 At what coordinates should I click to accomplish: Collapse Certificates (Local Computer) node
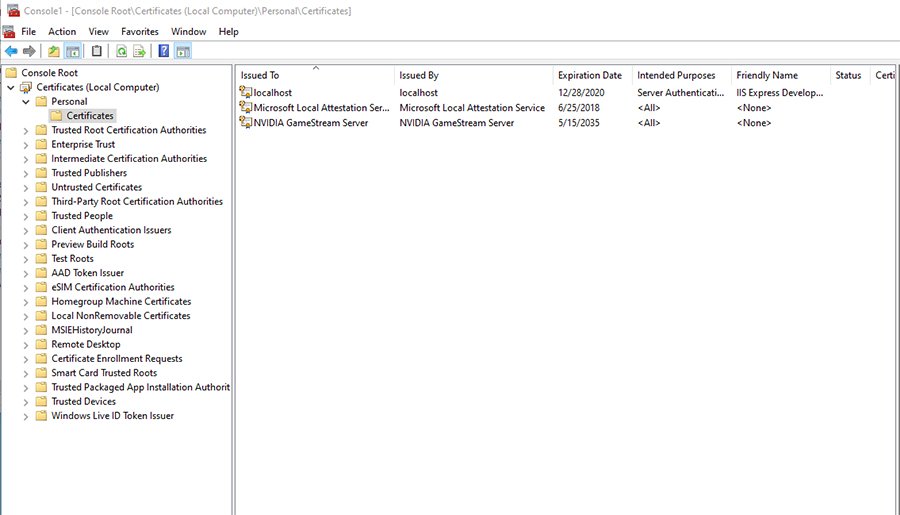point(11,88)
